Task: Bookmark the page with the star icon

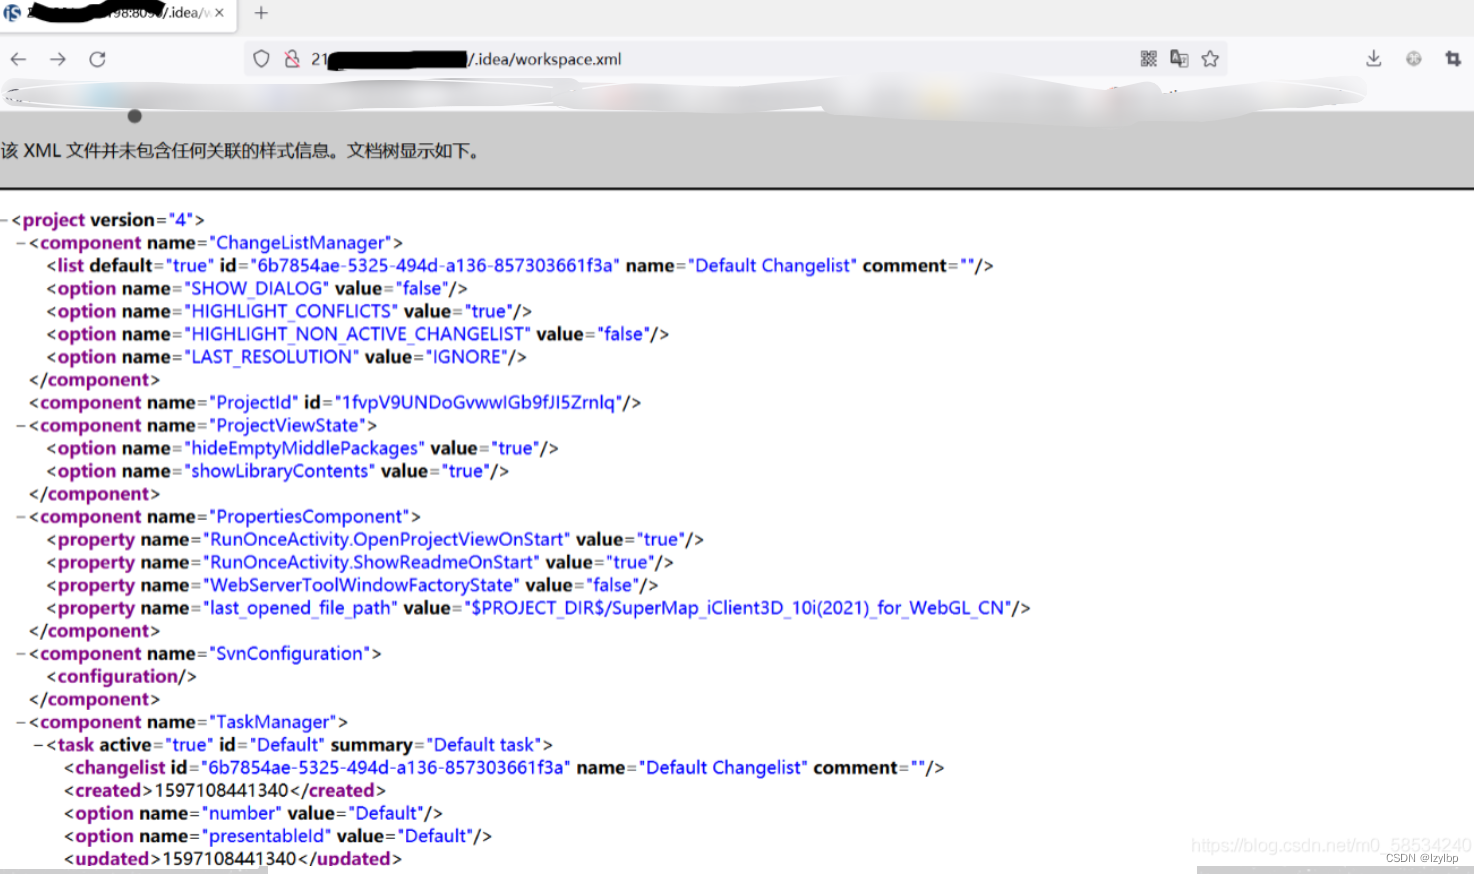Action: click(1210, 58)
